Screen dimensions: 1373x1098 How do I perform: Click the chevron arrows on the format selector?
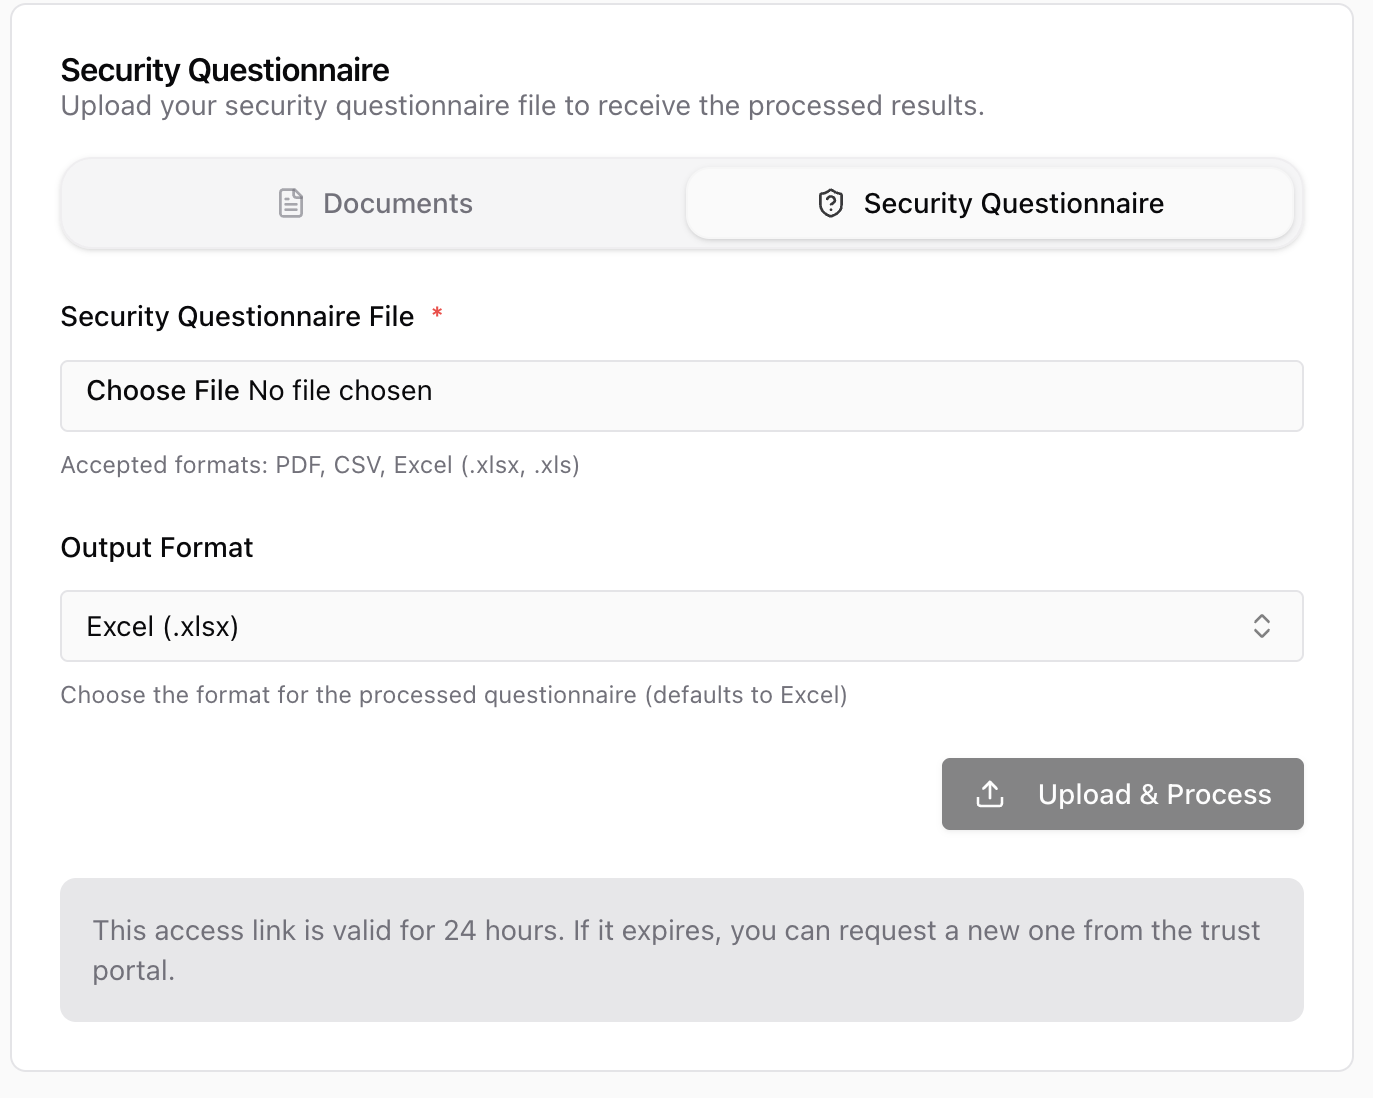(1262, 626)
